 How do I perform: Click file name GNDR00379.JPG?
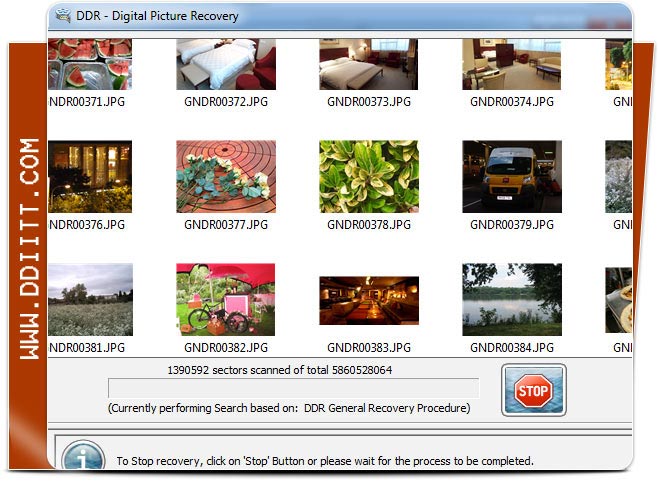click(512, 224)
